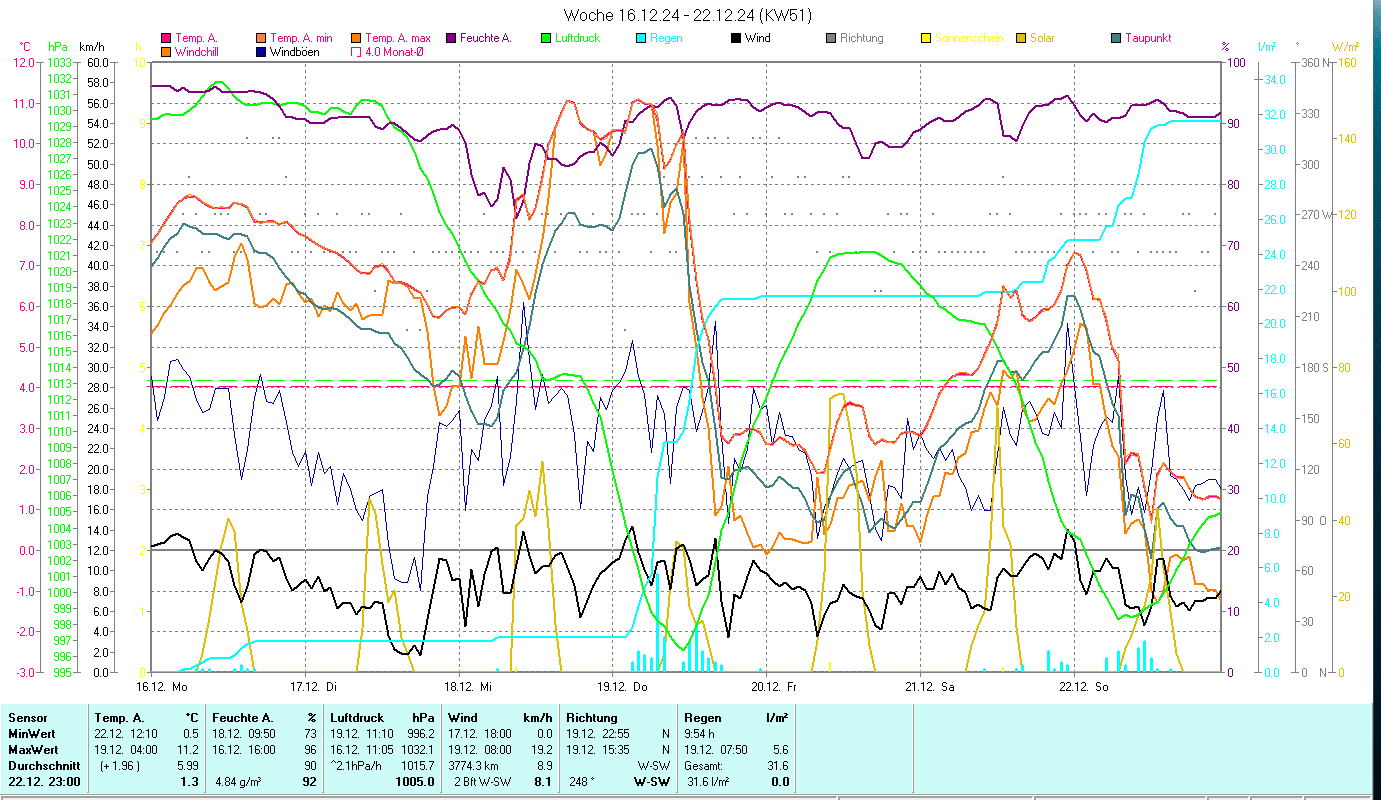Click the minimum humidity value "73"
1381x800 pixels.
310,734
